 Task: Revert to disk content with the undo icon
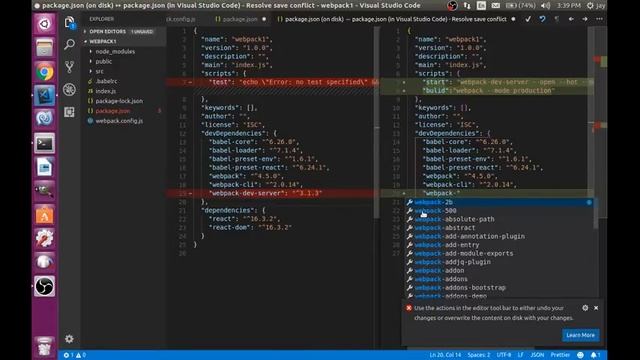pos(542,19)
